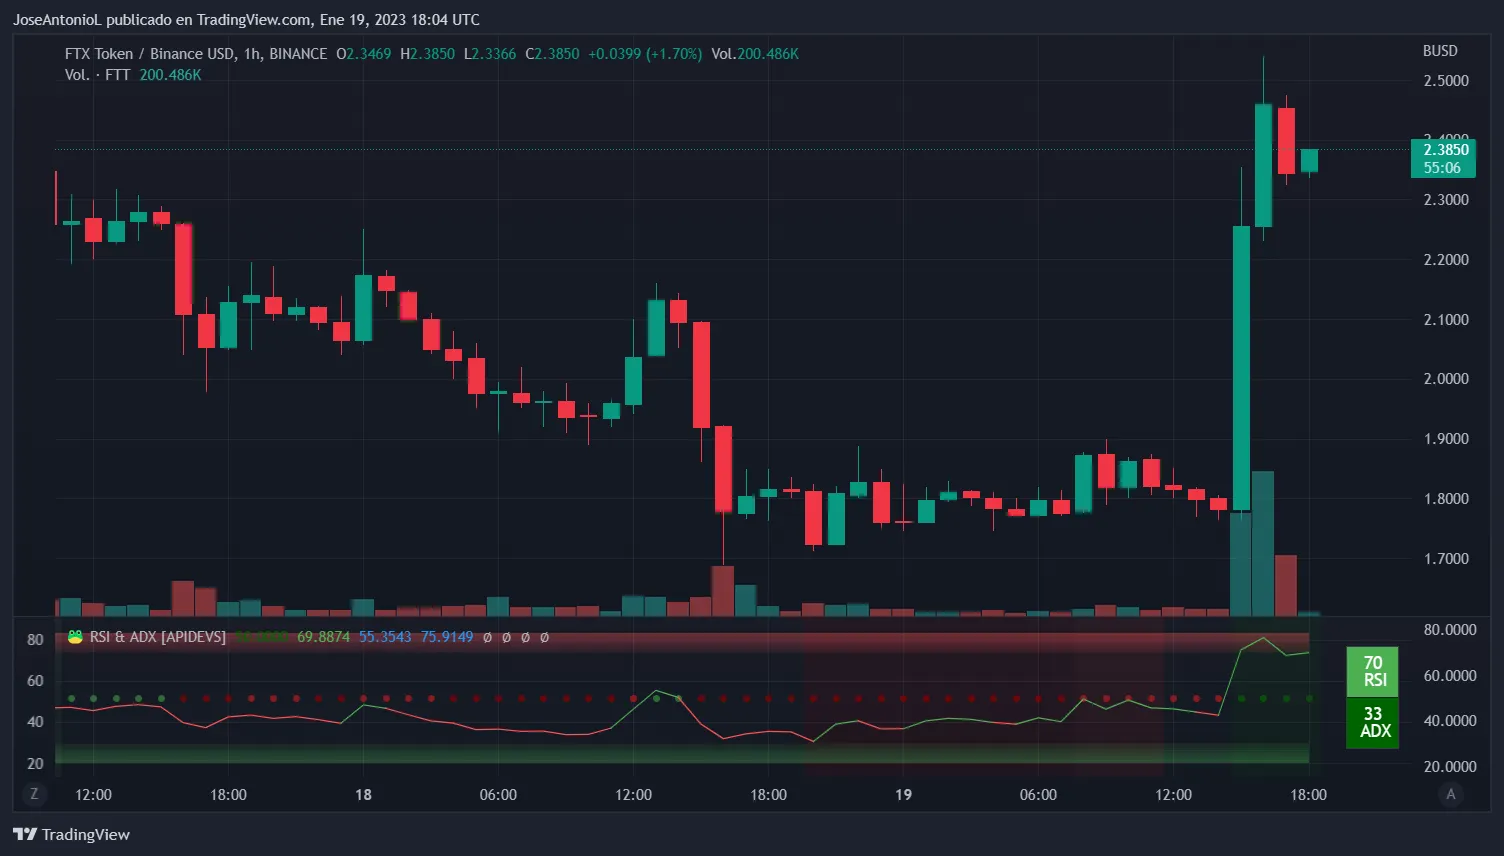Click the 19 date label on the time axis
The width and height of the screenshot is (1504, 856).
click(x=903, y=794)
